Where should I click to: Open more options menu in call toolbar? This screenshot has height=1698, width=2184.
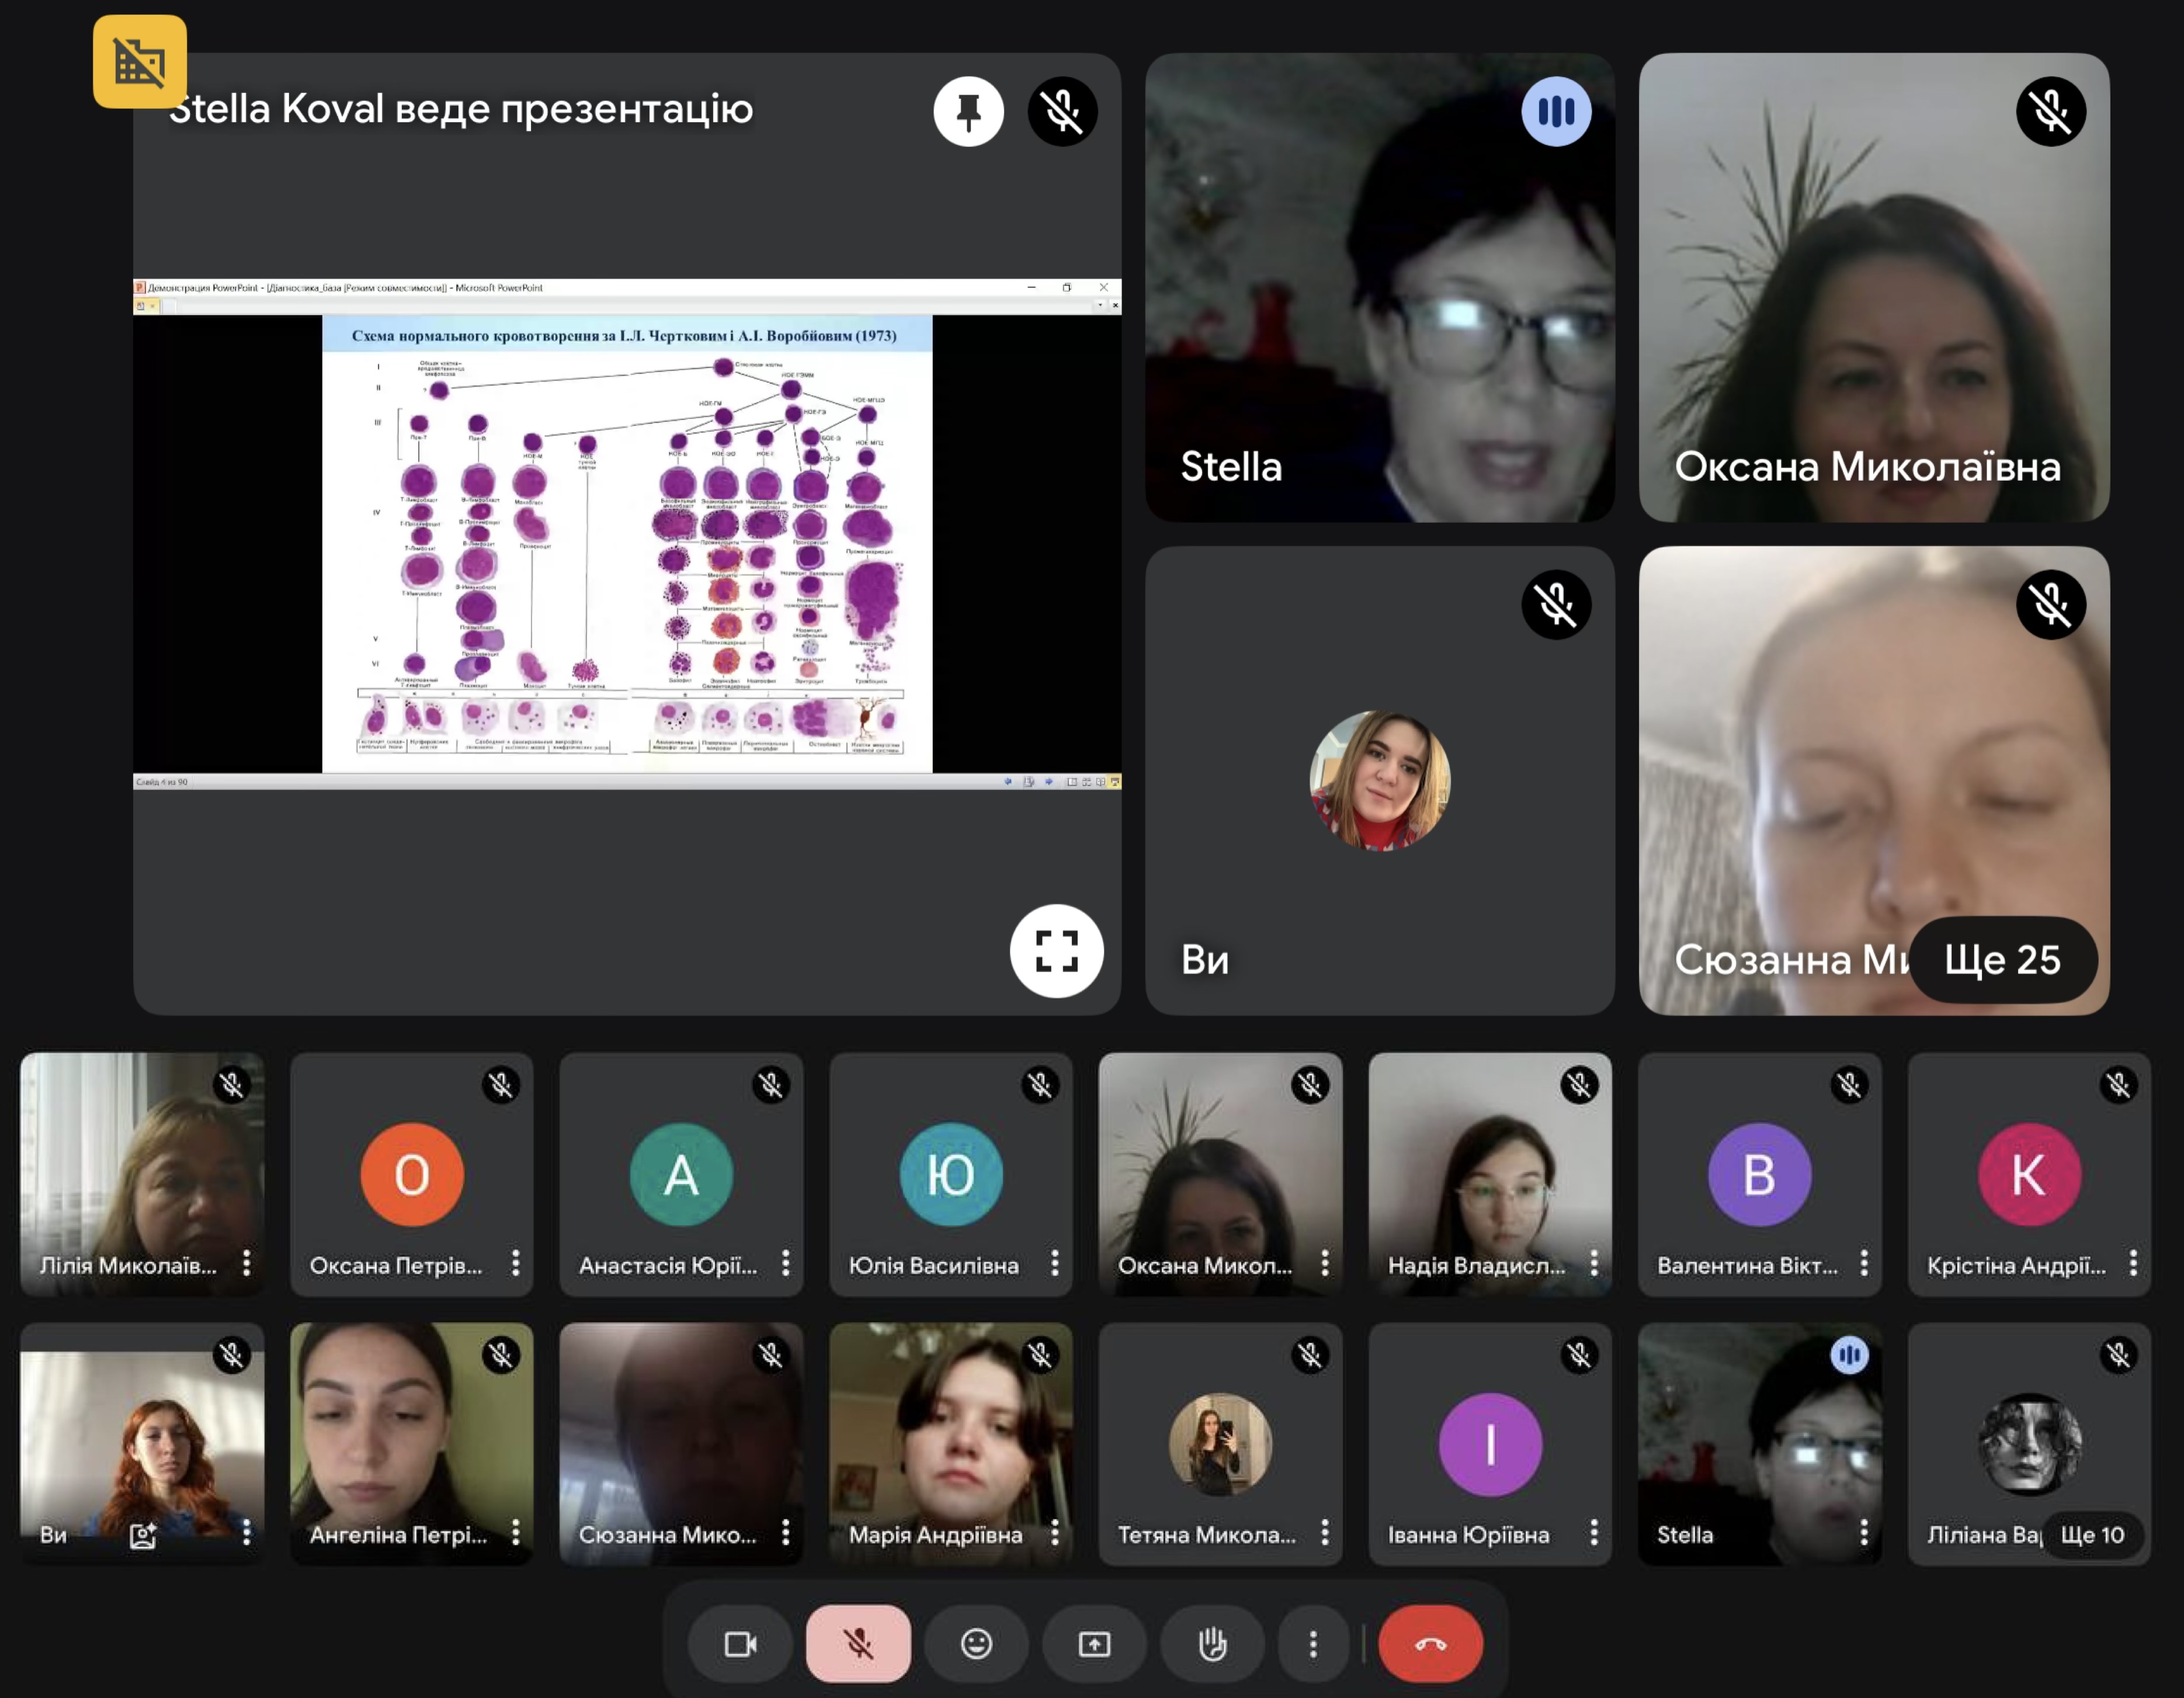[1313, 1644]
